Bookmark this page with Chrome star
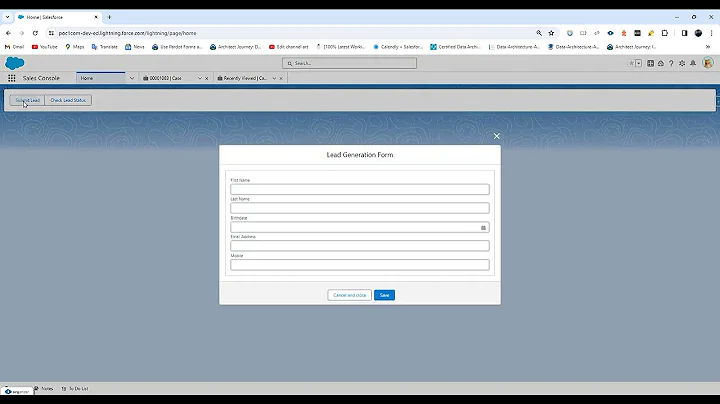Viewport: 720px width, 404px height. click(551, 33)
